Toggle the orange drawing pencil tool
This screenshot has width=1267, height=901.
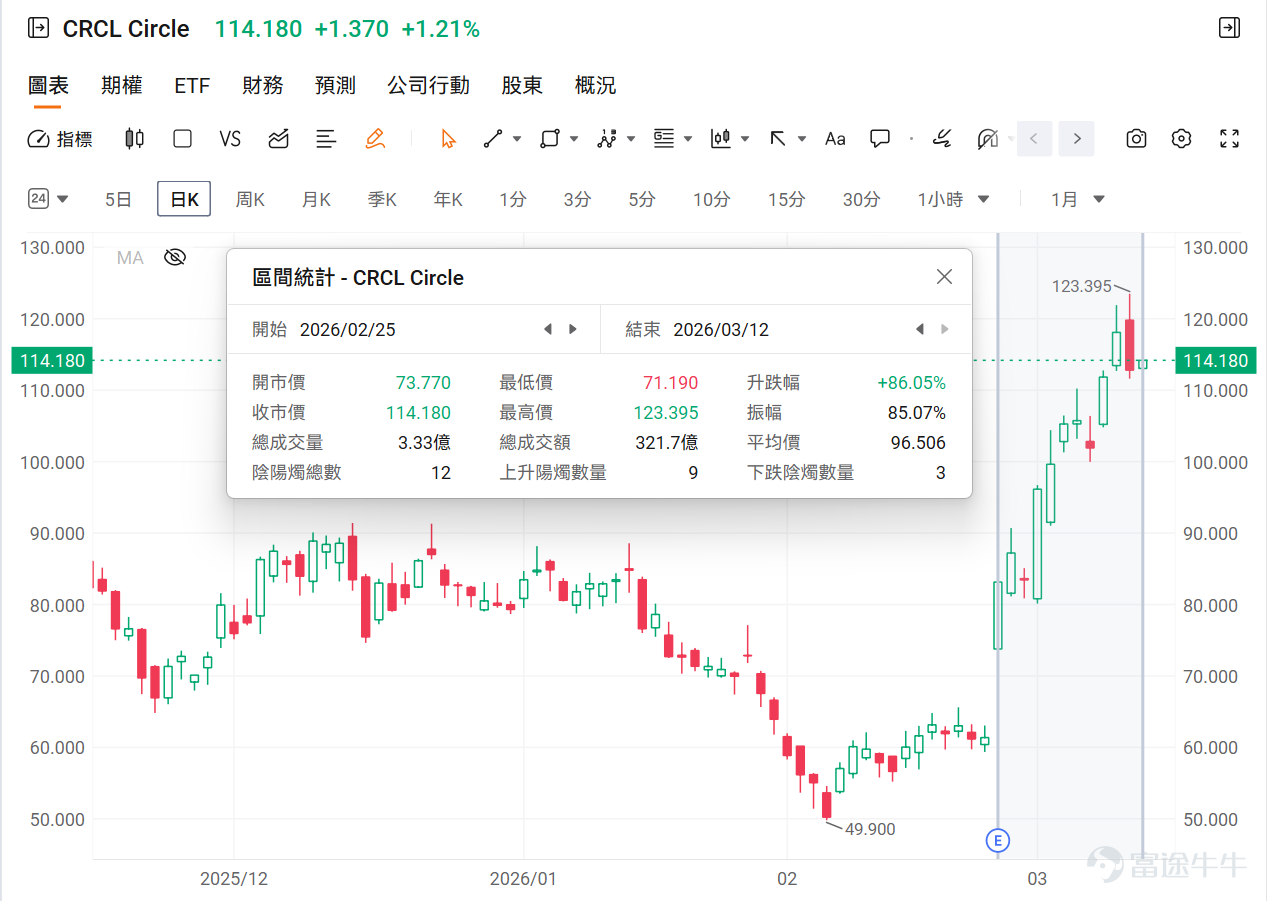[375, 139]
